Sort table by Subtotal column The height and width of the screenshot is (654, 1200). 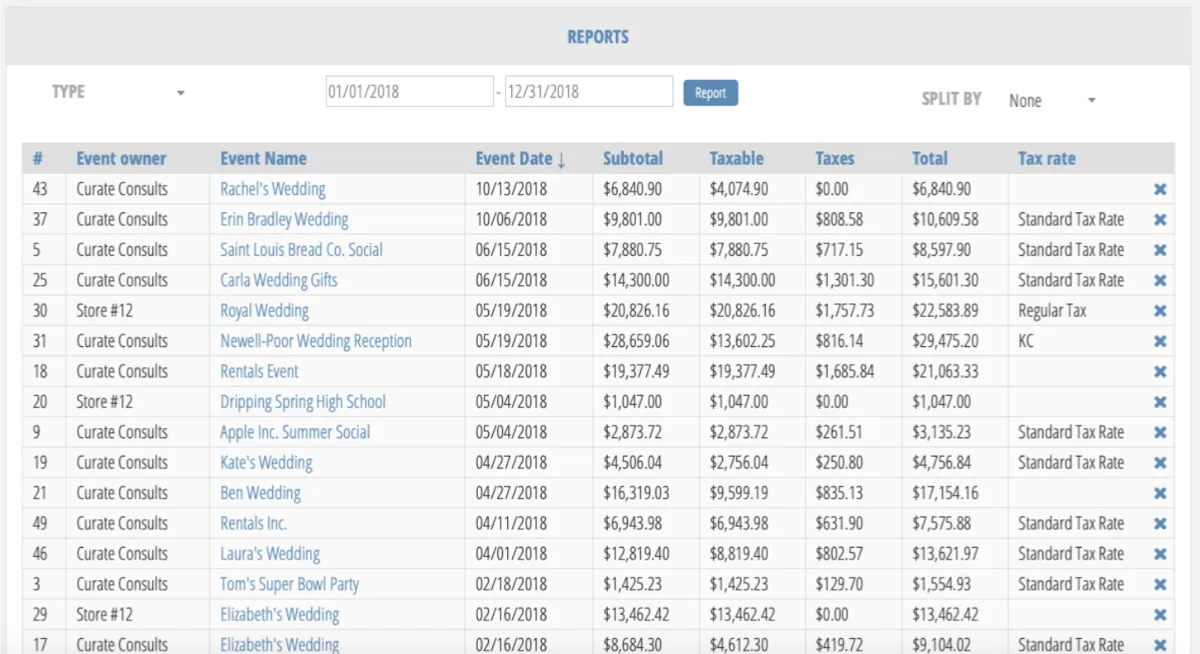pos(632,158)
